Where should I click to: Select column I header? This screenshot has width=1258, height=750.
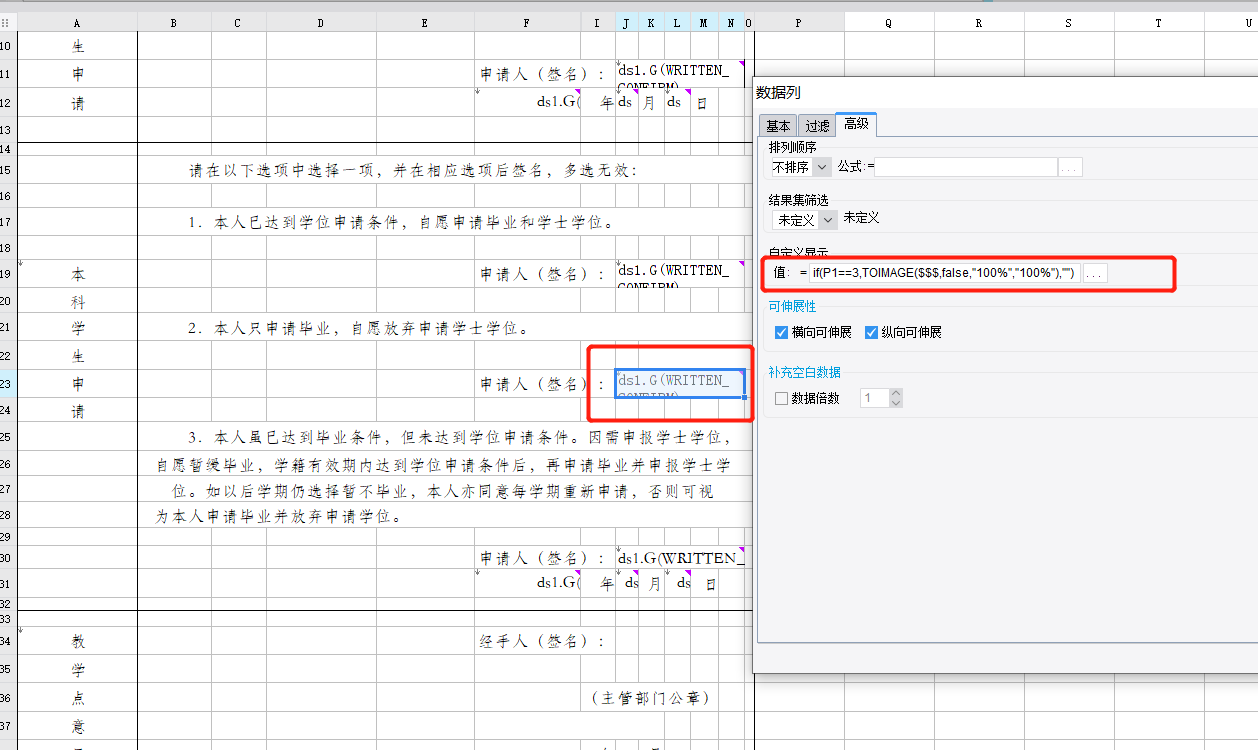(x=597, y=22)
